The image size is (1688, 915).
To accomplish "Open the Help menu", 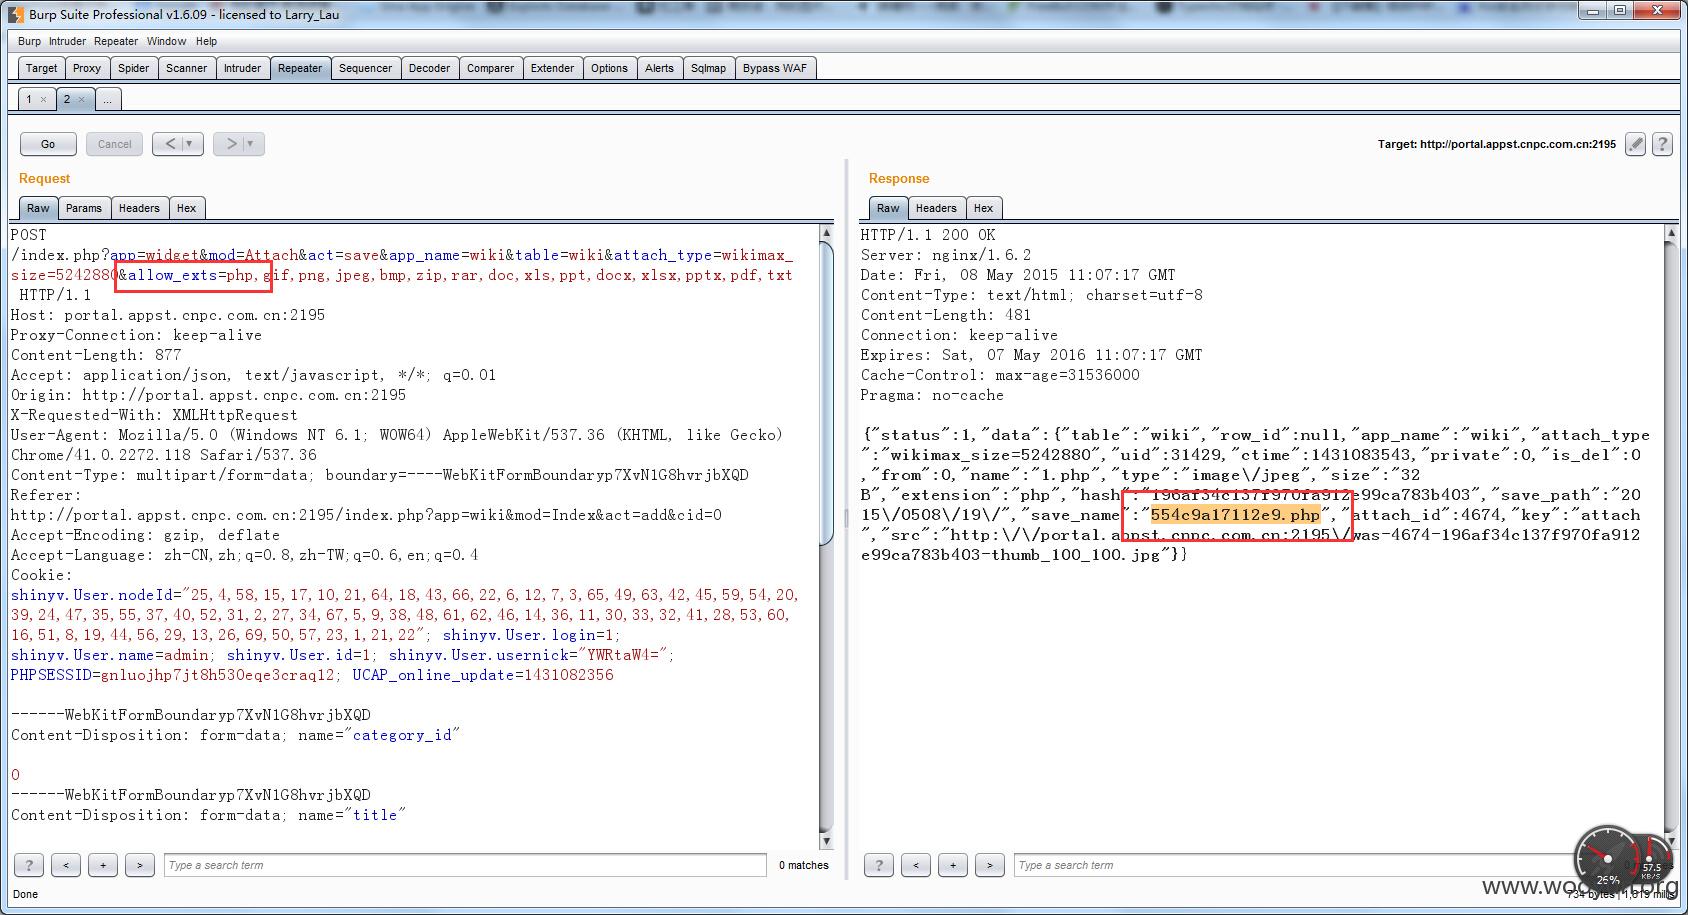I will (x=206, y=41).
